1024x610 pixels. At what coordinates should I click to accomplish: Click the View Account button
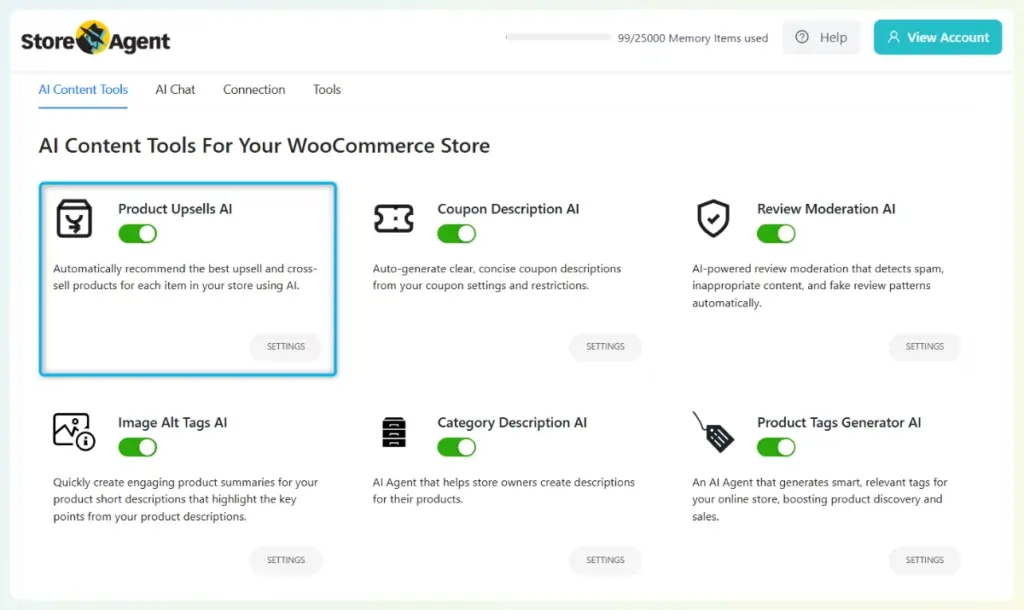(x=938, y=37)
